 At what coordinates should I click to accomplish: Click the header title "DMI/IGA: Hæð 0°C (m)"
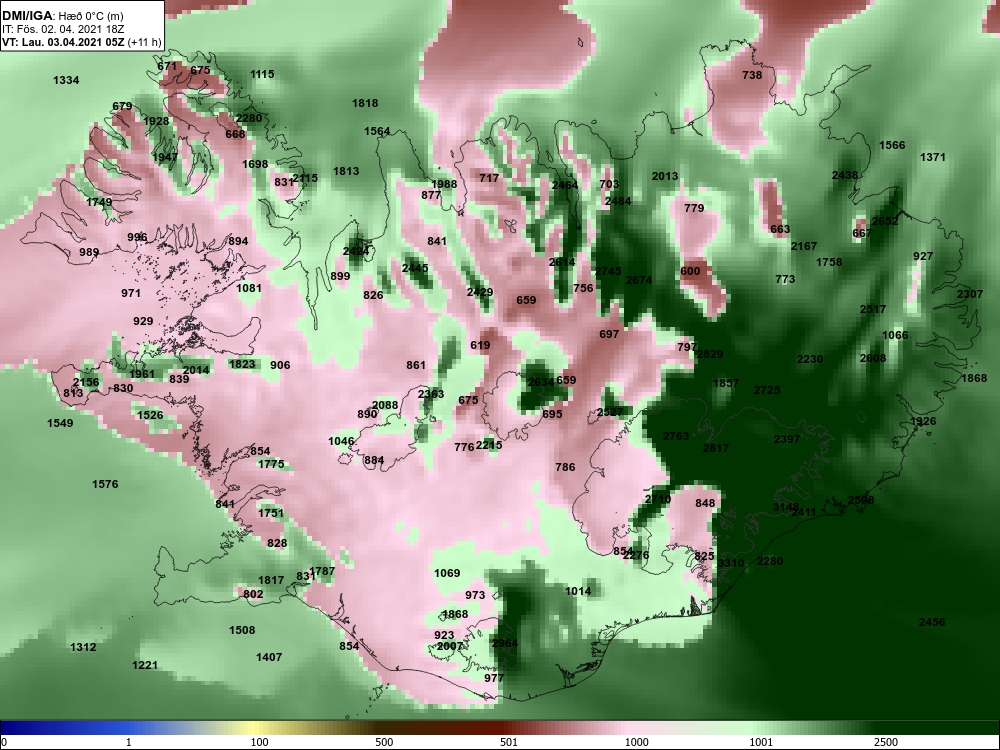click(62, 16)
